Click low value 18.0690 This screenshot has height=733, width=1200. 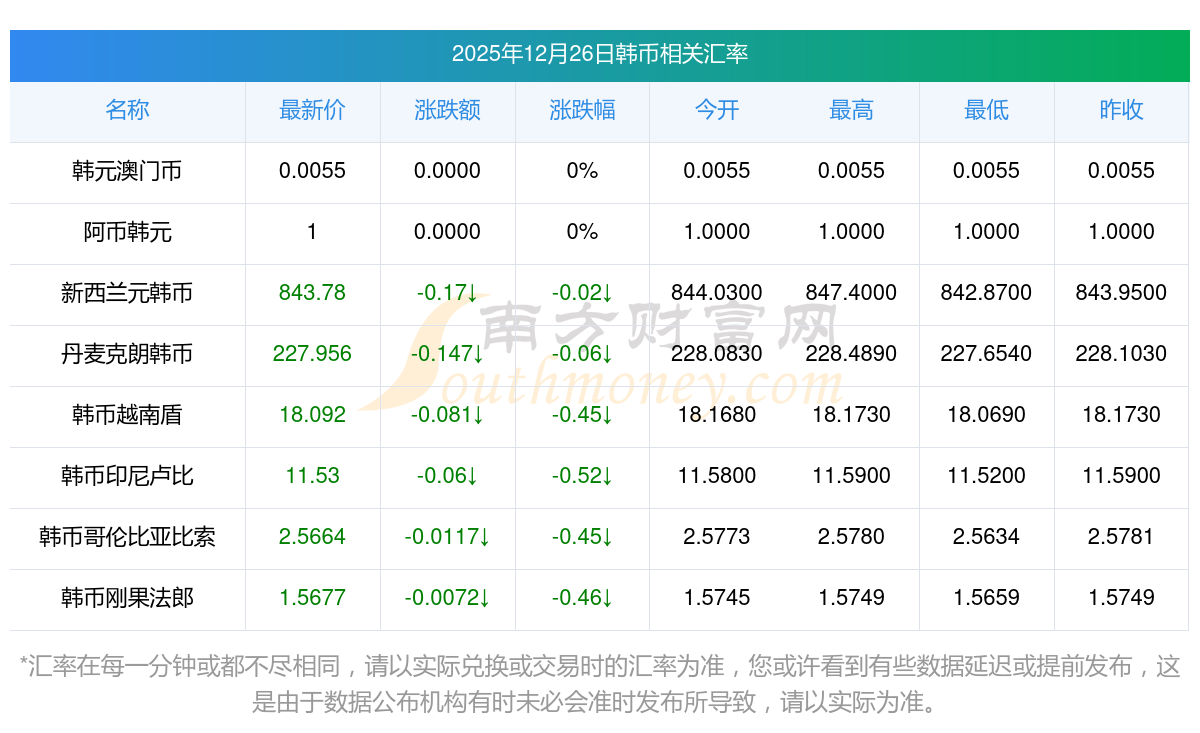coord(986,415)
